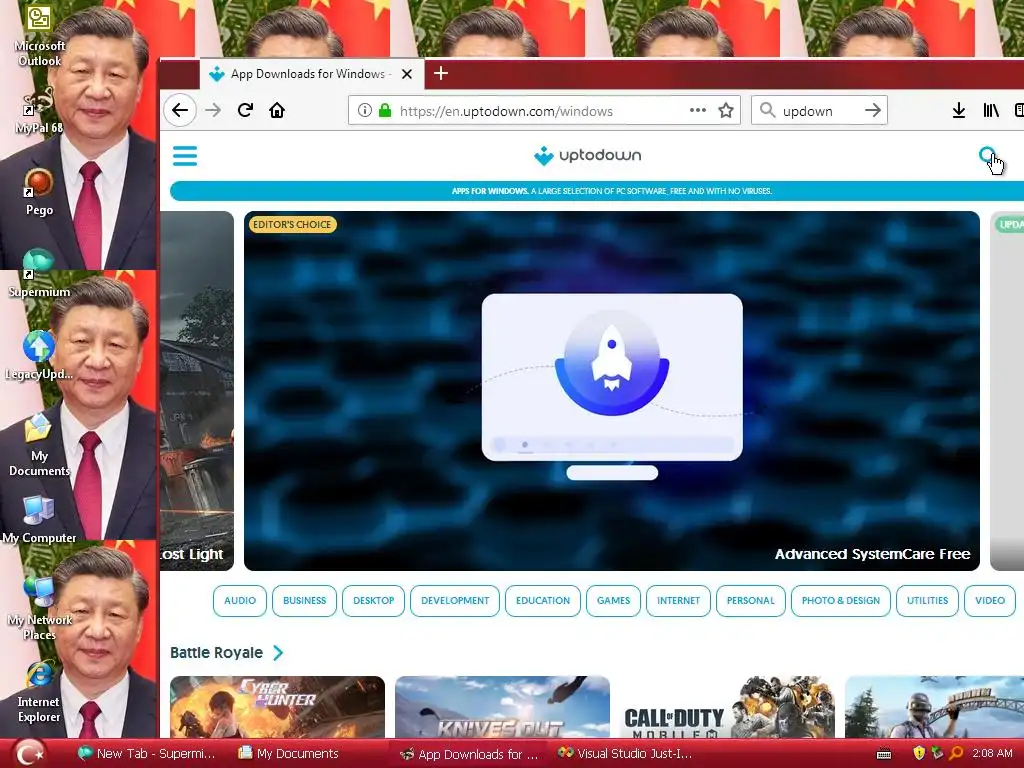Click the security shield tray icon
This screenshot has height=768, width=1024.
click(x=919, y=754)
